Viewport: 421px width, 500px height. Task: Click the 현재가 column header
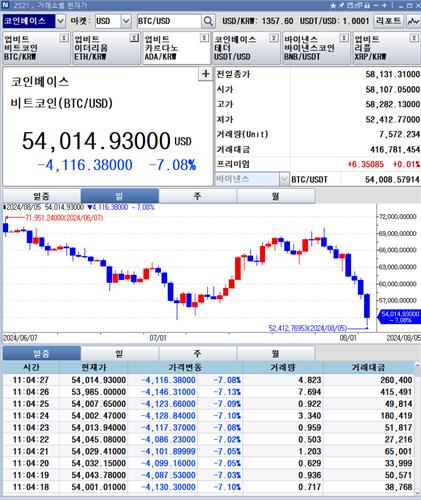(x=94, y=367)
